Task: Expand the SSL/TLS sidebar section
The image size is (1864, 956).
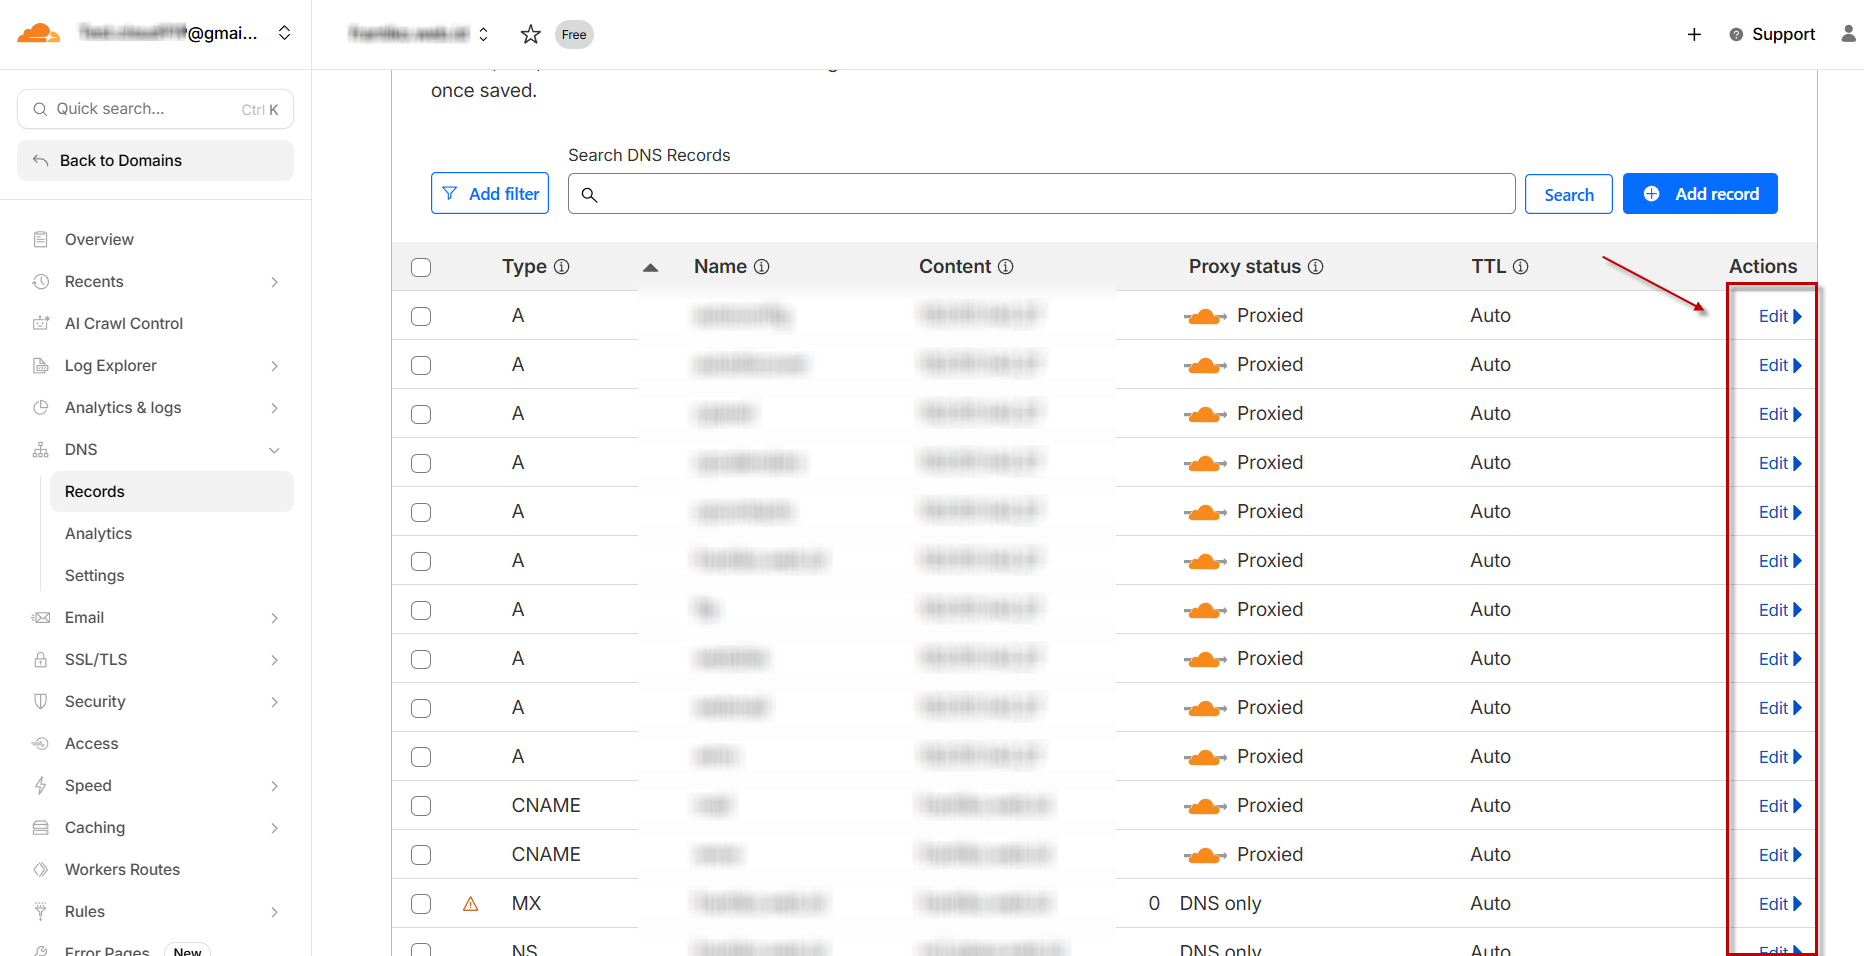Action: pyautogui.click(x=274, y=660)
